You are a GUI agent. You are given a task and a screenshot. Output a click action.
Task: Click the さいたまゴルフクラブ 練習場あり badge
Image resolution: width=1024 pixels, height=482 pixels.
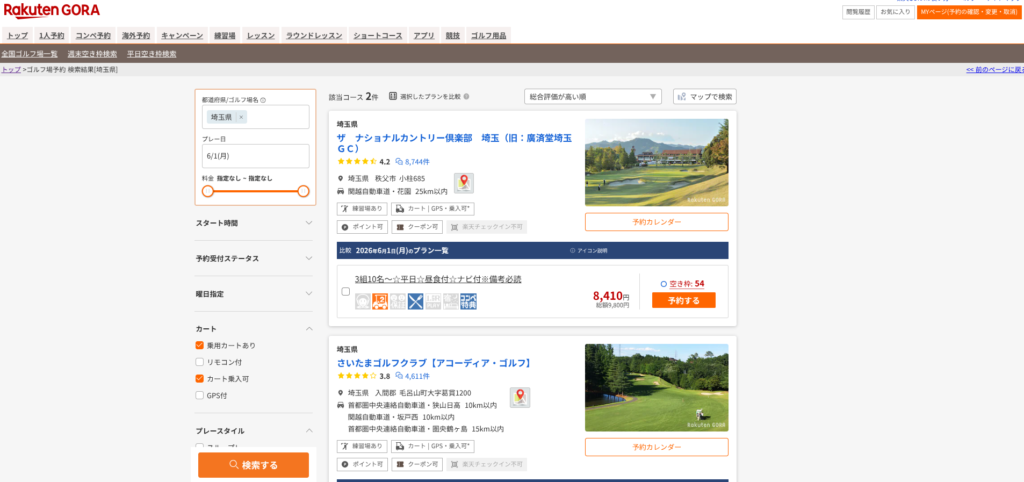(362, 446)
